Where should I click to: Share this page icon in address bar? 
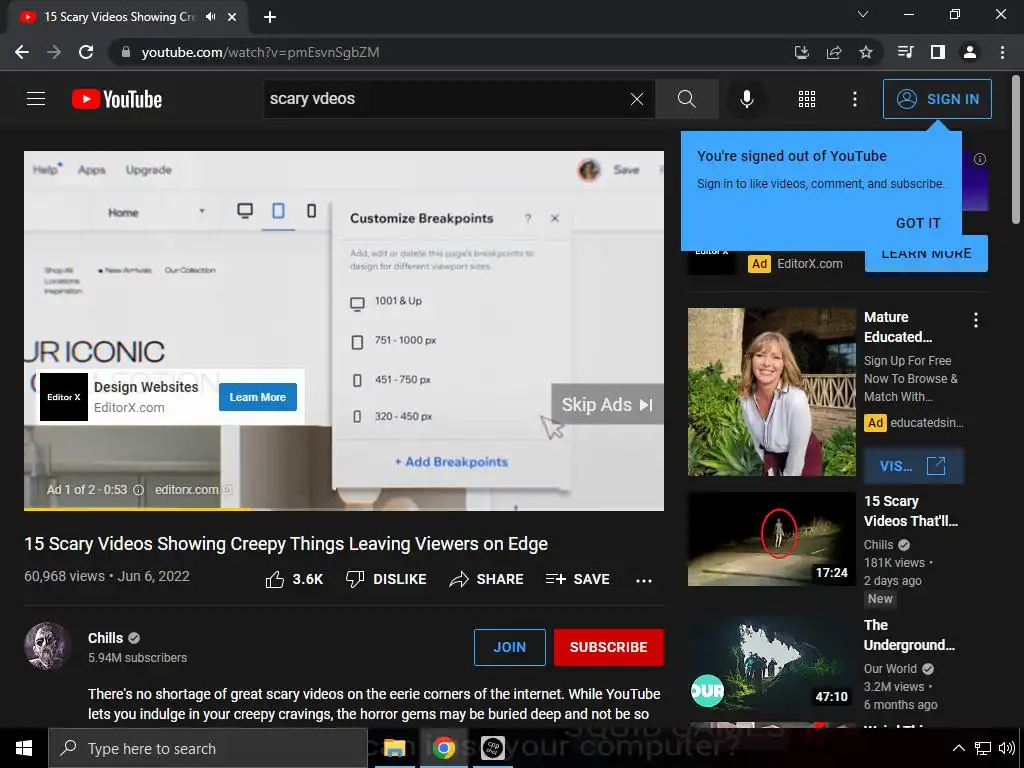(x=834, y=52)
